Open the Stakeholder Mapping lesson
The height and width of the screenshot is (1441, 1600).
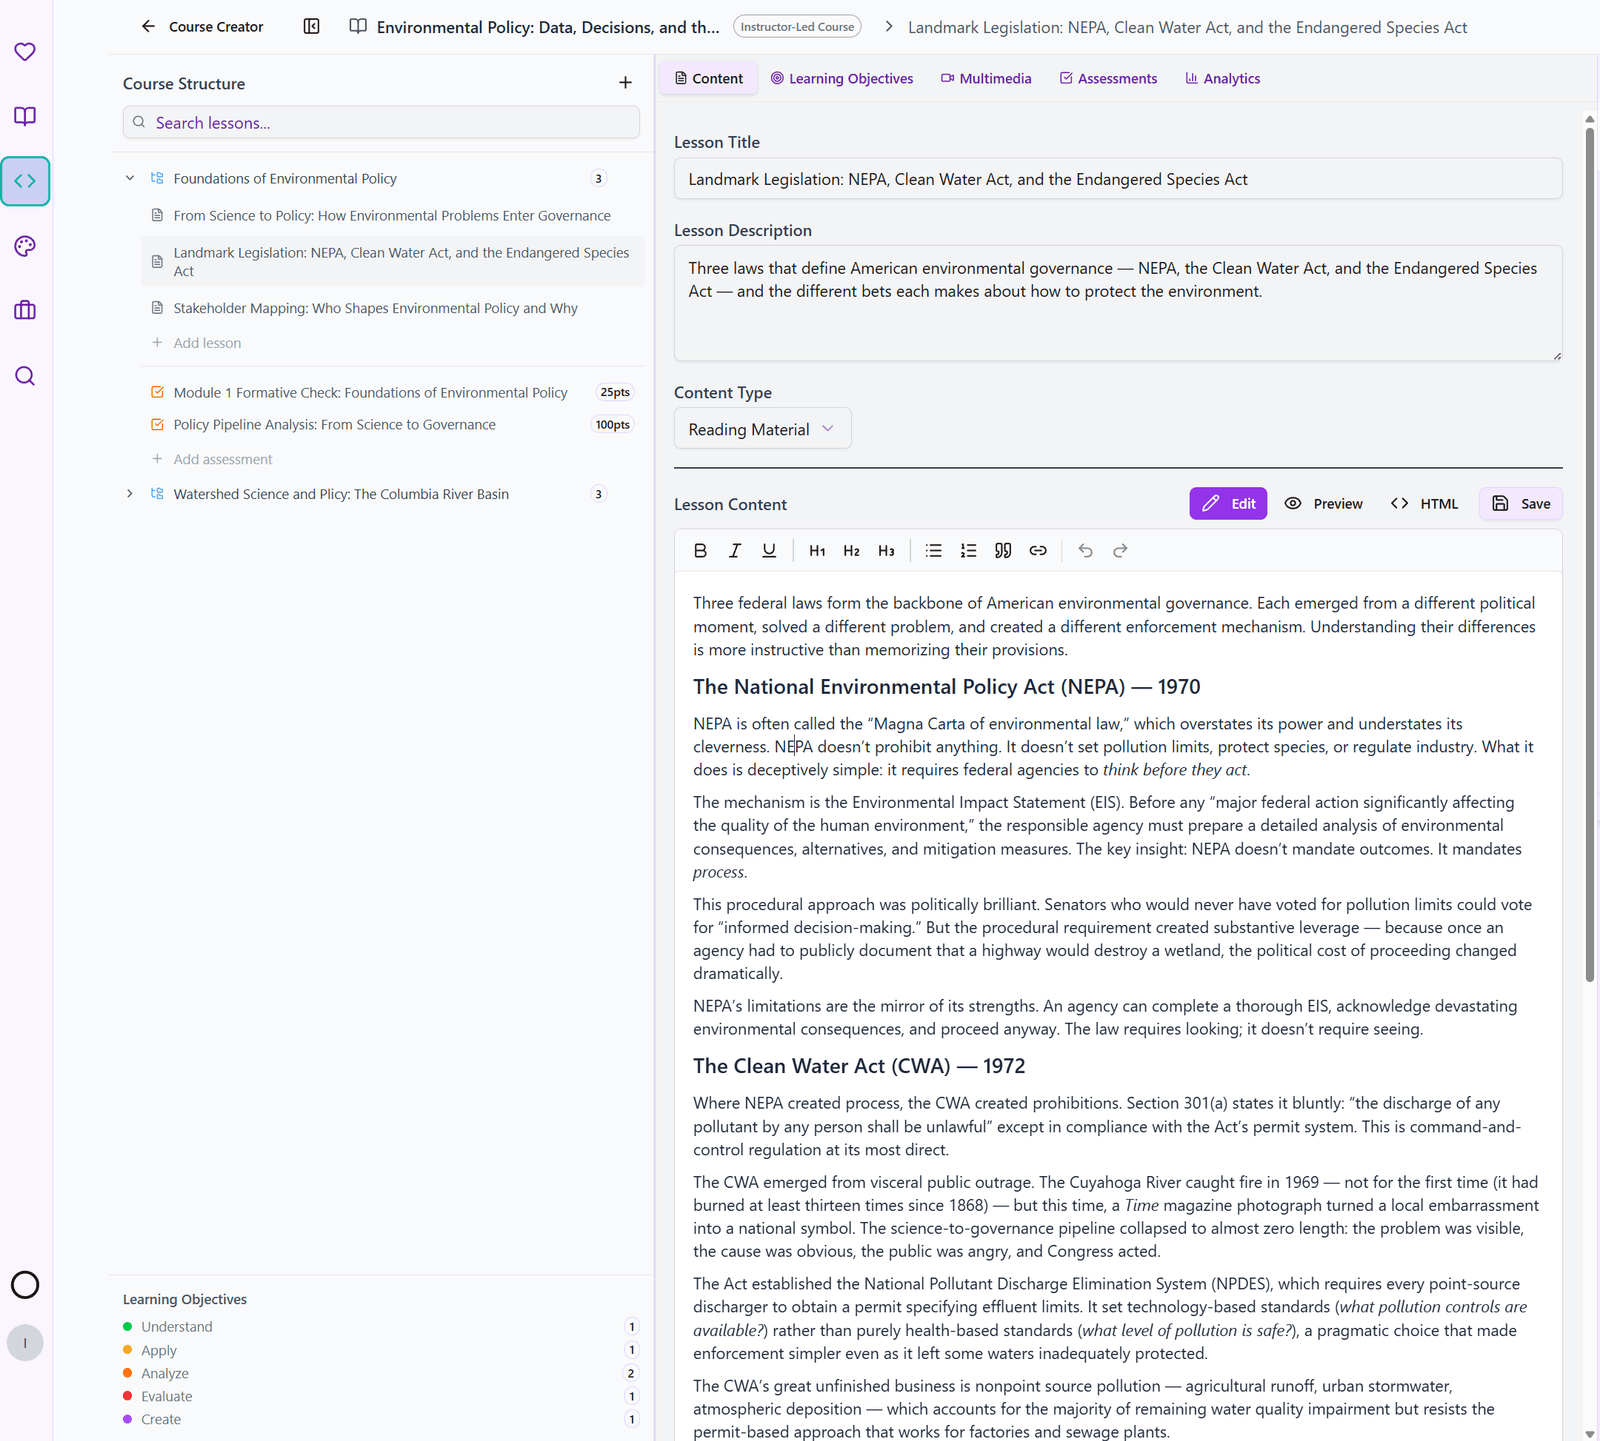pos(375,308)
